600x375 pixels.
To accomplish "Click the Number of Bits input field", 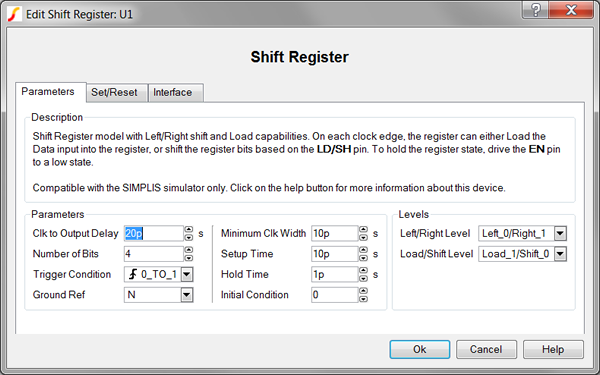I will point(154,254).
